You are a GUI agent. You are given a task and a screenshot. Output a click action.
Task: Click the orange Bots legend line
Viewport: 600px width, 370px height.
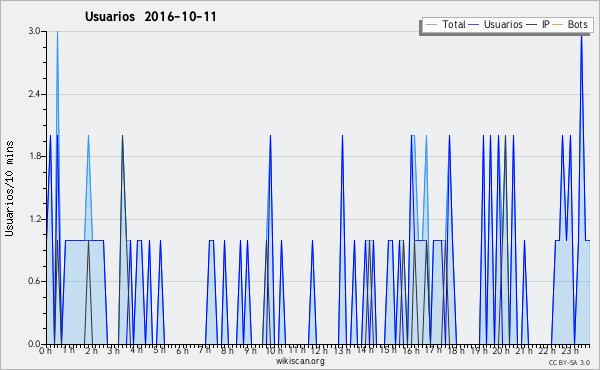click(x=558, y=24)
